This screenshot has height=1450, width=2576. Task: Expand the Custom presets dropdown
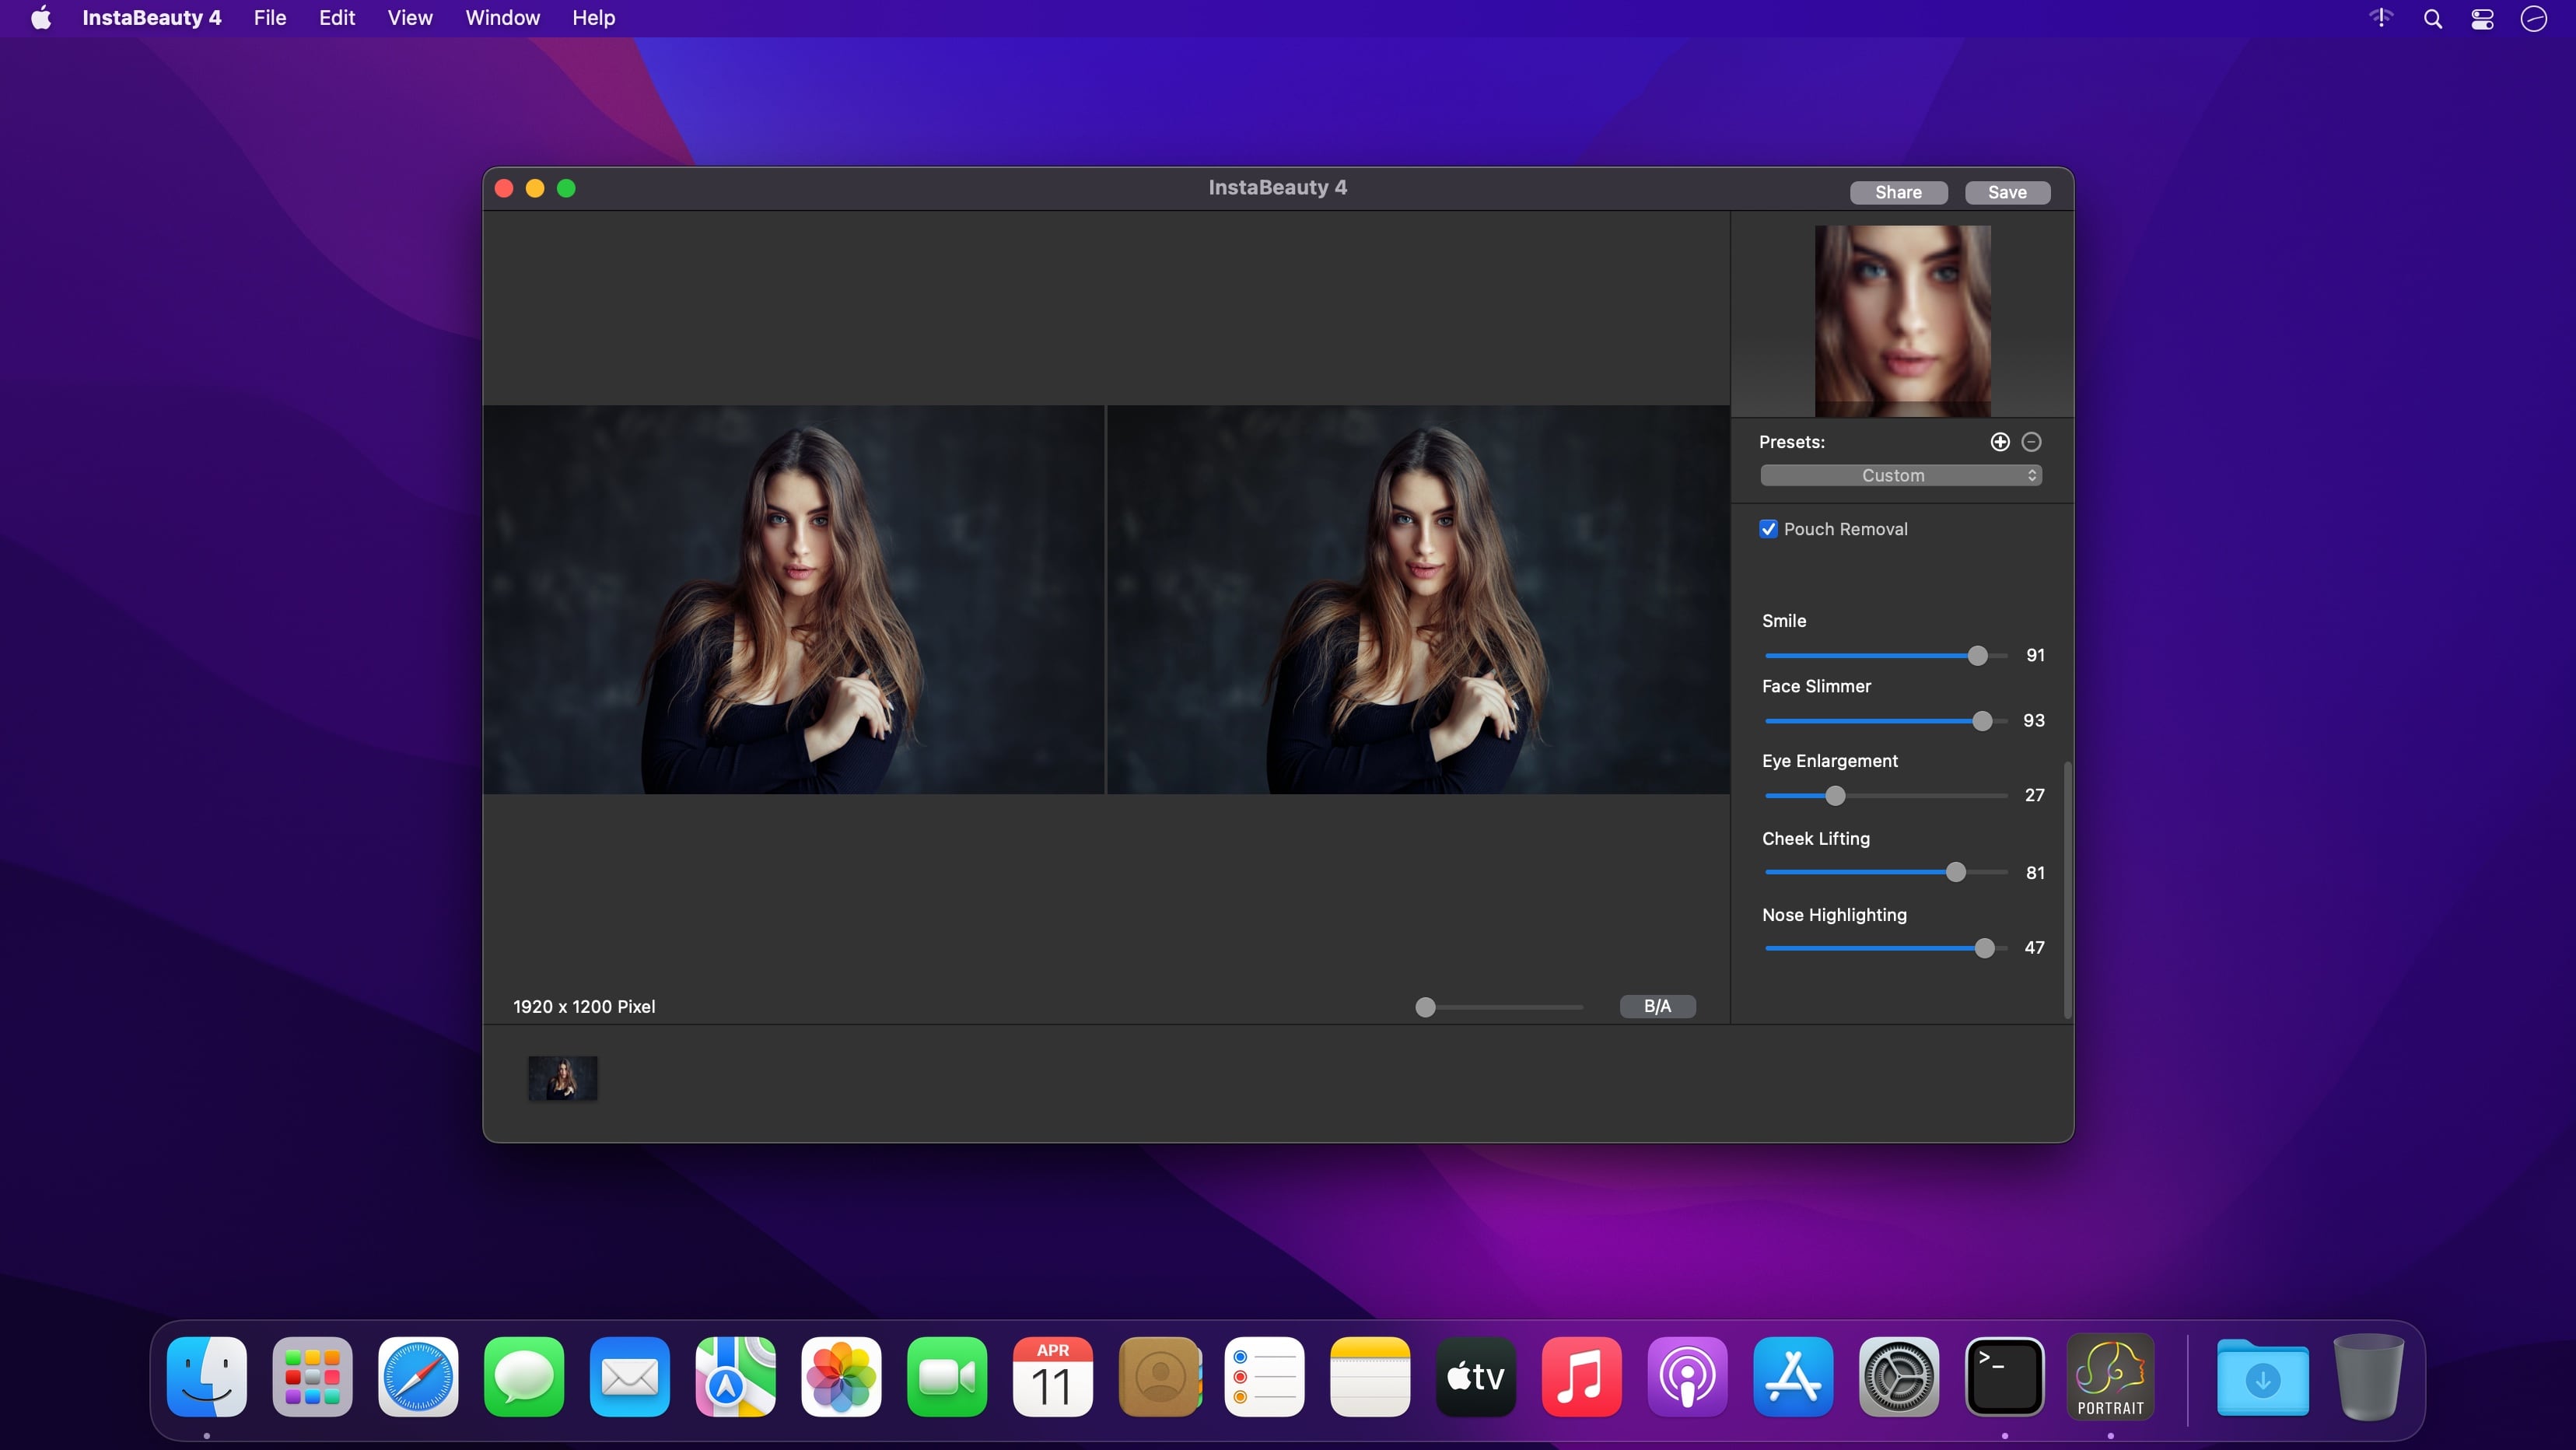click(x=1900, y=475)
